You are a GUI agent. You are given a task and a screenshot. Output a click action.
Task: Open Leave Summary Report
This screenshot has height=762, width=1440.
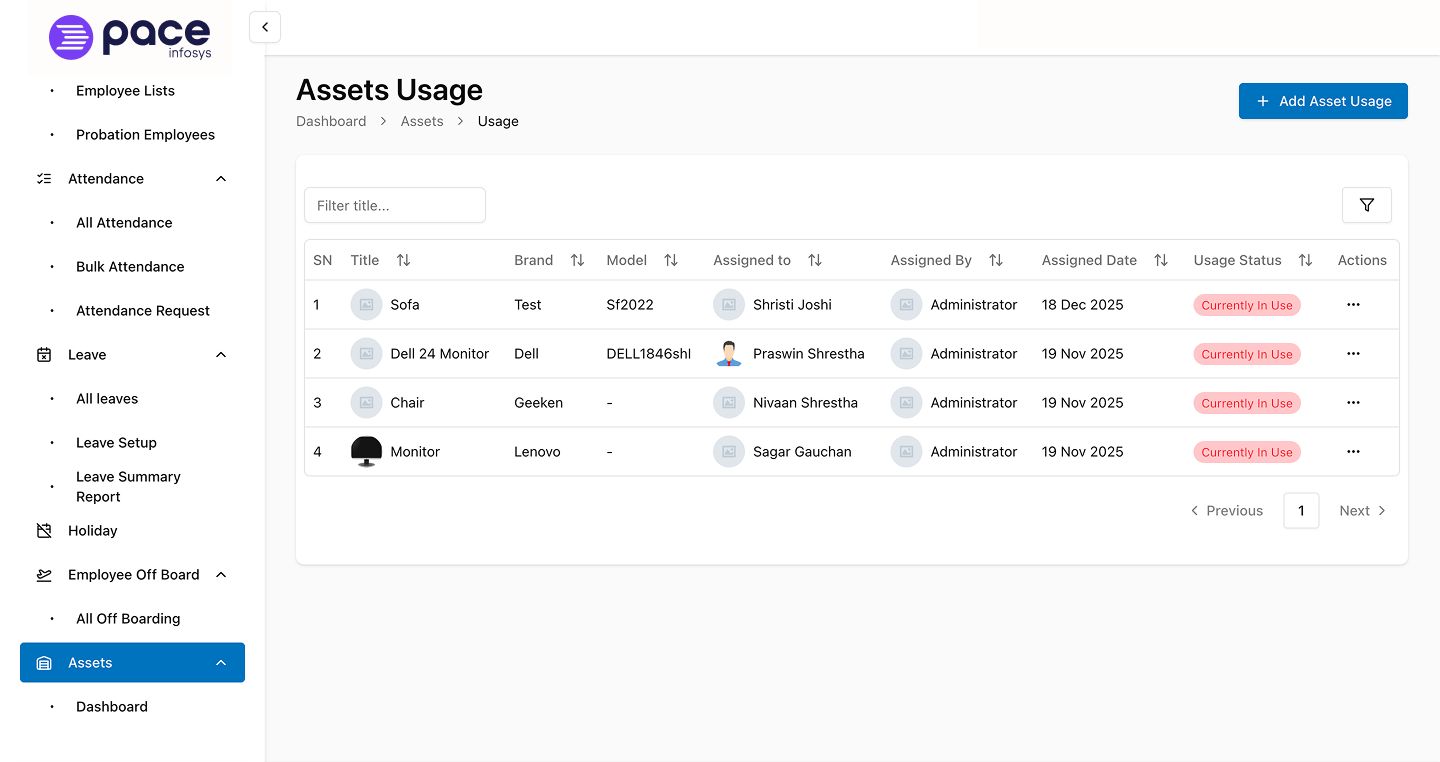128,487
